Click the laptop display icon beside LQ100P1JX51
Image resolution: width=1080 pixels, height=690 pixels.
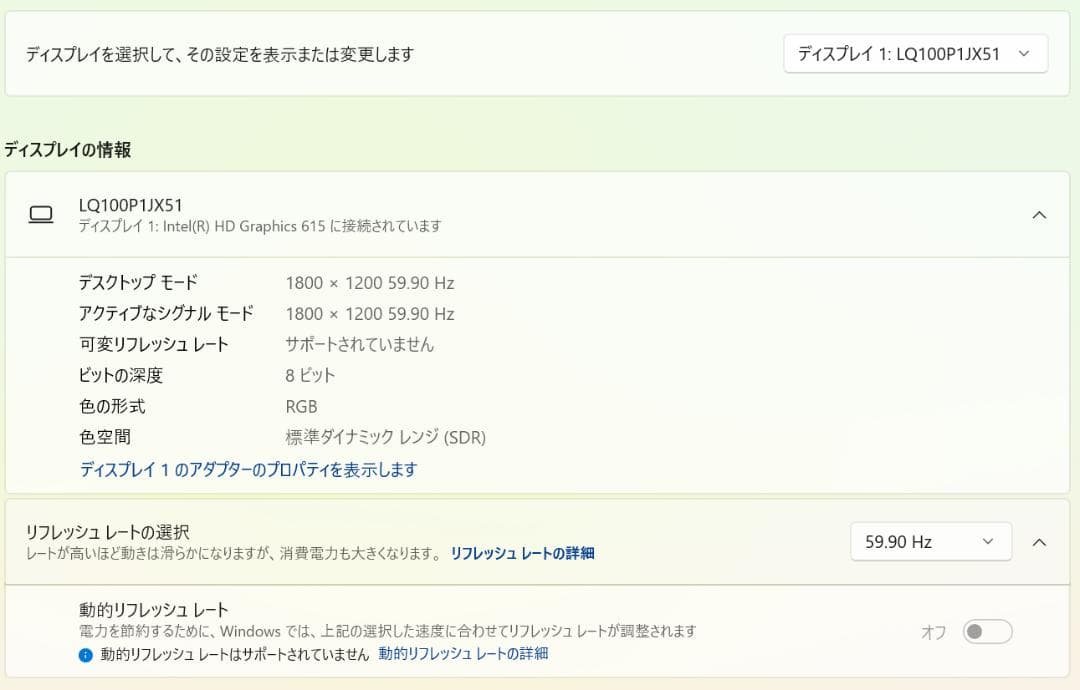[41, 215]
